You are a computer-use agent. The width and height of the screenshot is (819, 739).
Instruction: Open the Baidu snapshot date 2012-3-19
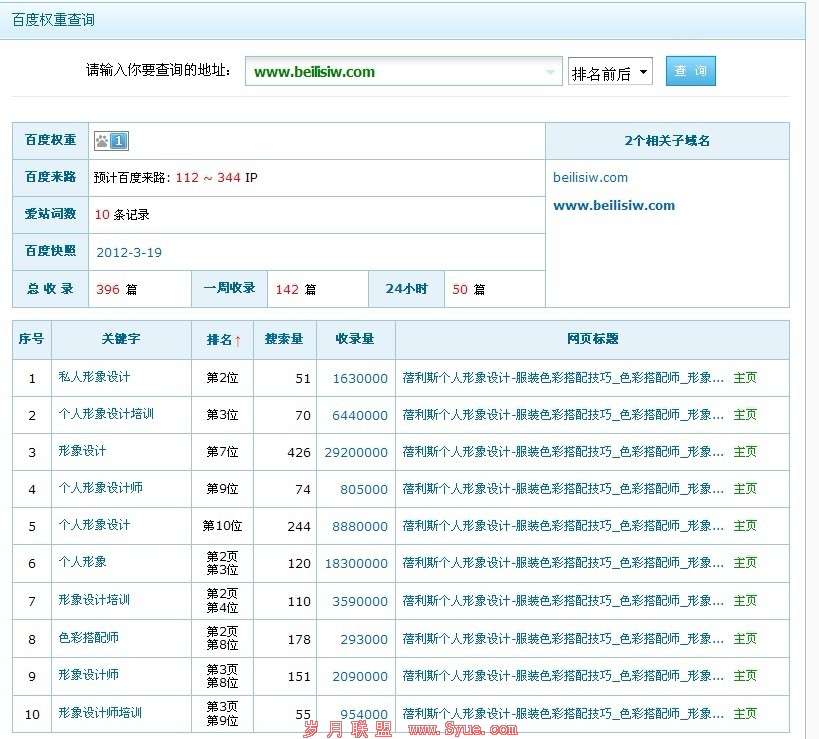[129, 252]
